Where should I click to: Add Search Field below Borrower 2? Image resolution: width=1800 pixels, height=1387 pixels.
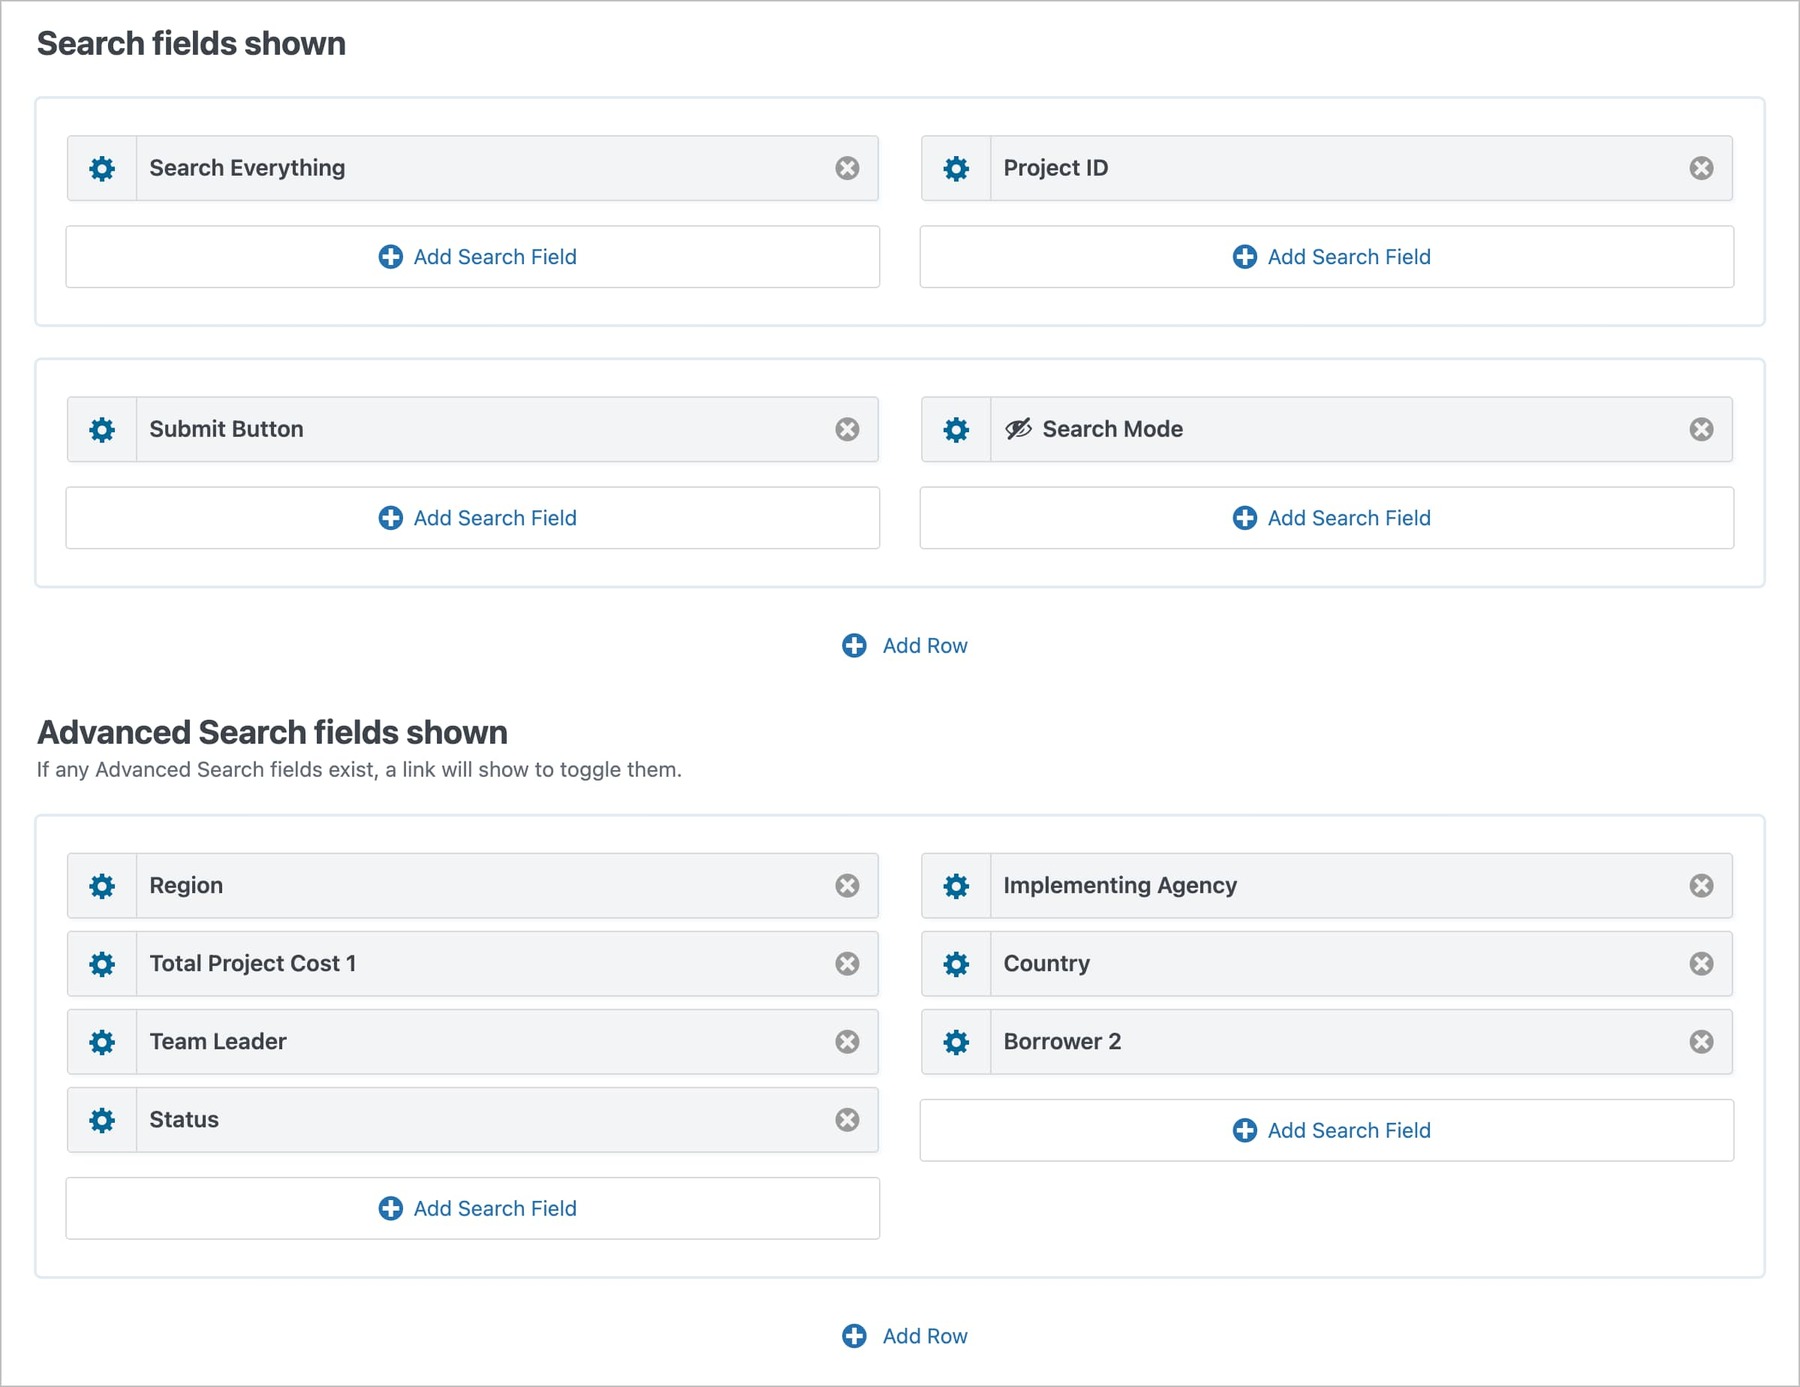[1326, 1130]
